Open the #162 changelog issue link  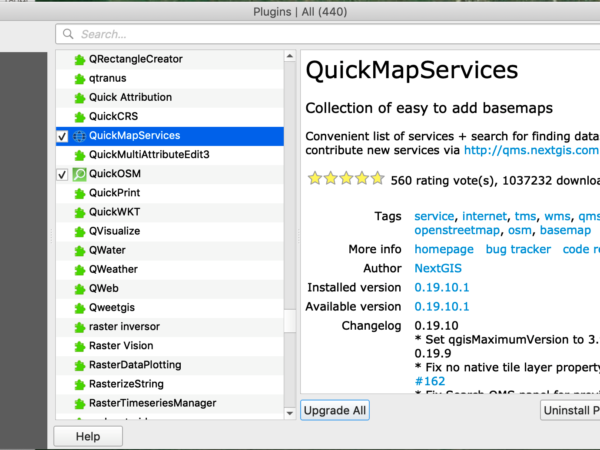[430, 381]
